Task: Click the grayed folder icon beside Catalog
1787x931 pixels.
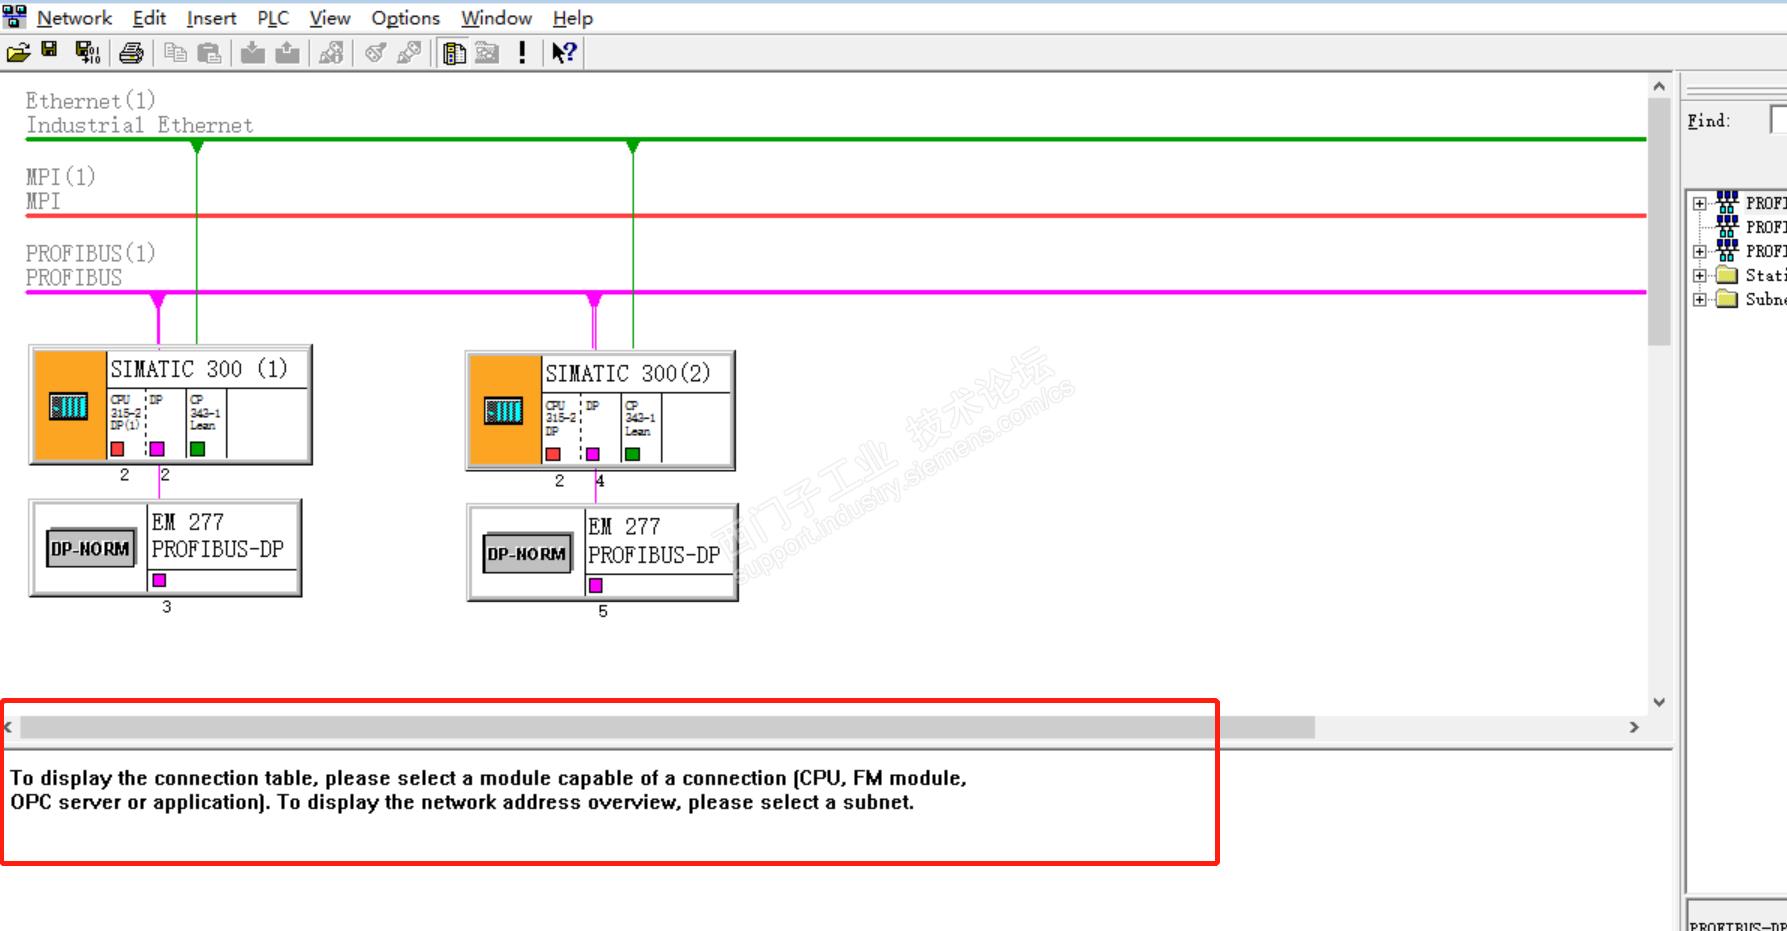Action: click(487, 53)
